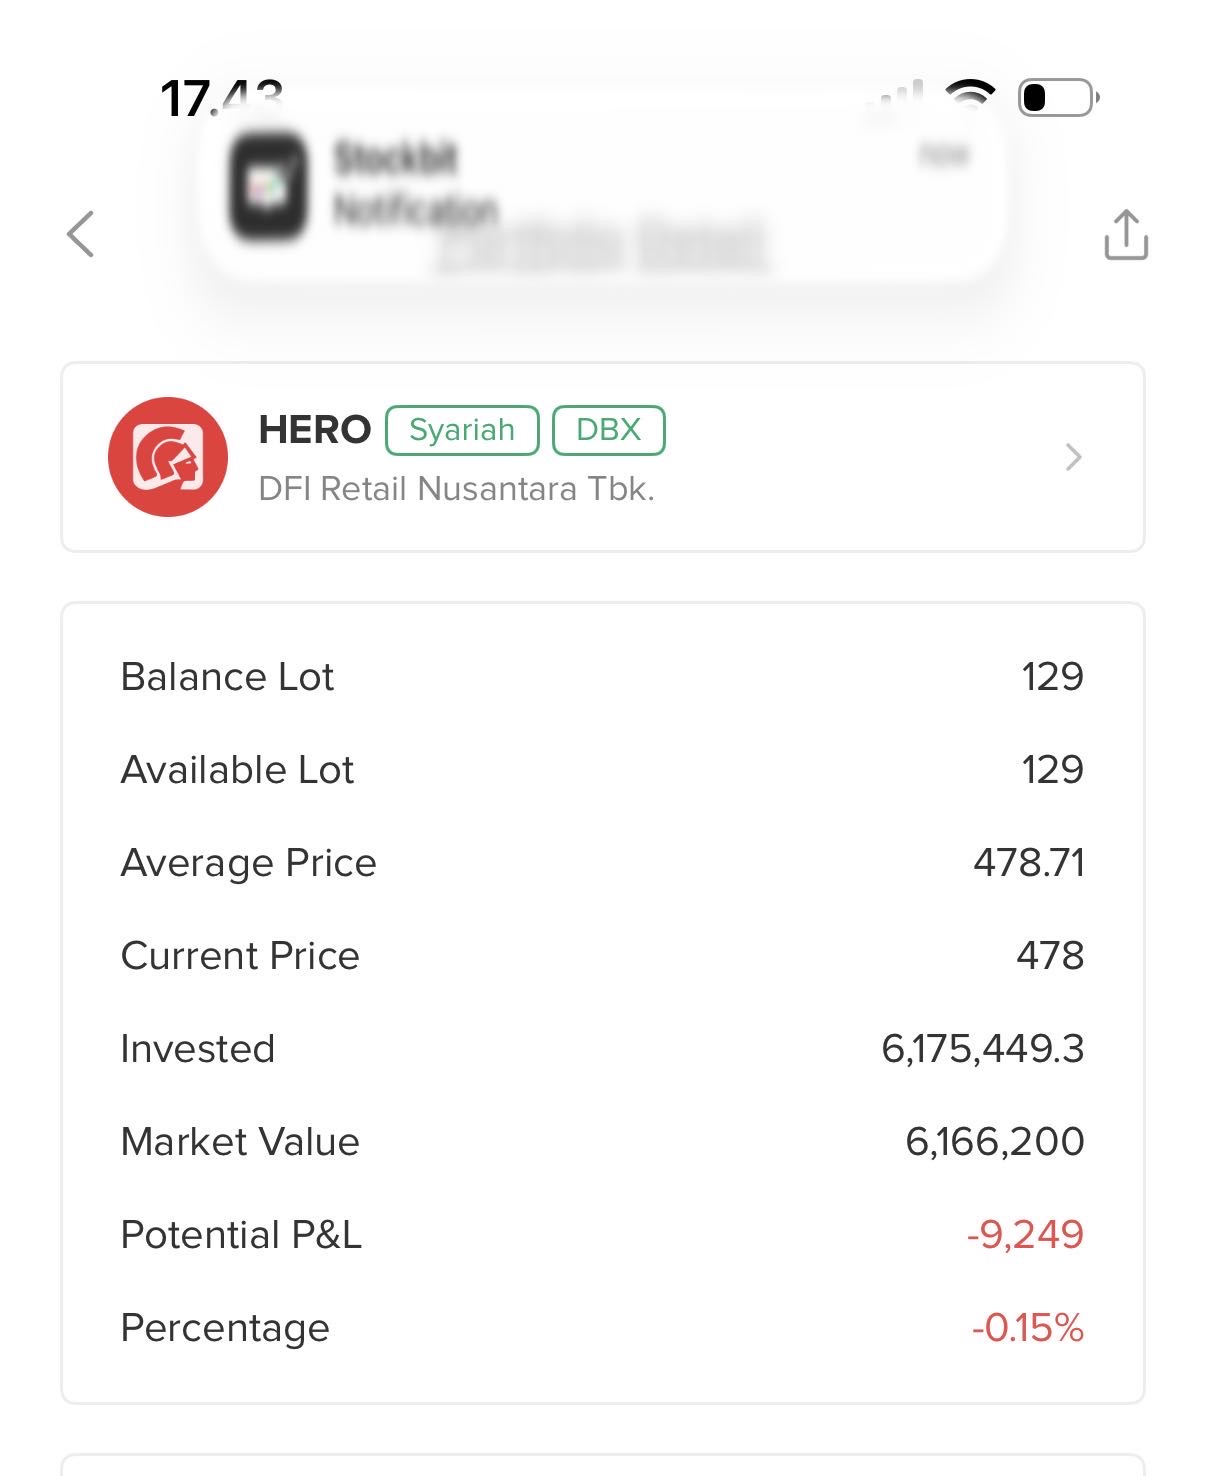Tap the share icon
Screen dimensions: 1206x1476
pos(1125,236)
